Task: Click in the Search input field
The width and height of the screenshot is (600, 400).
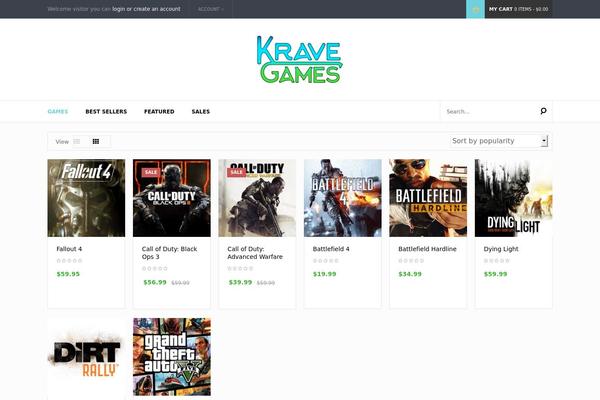Action: point(490,111)
